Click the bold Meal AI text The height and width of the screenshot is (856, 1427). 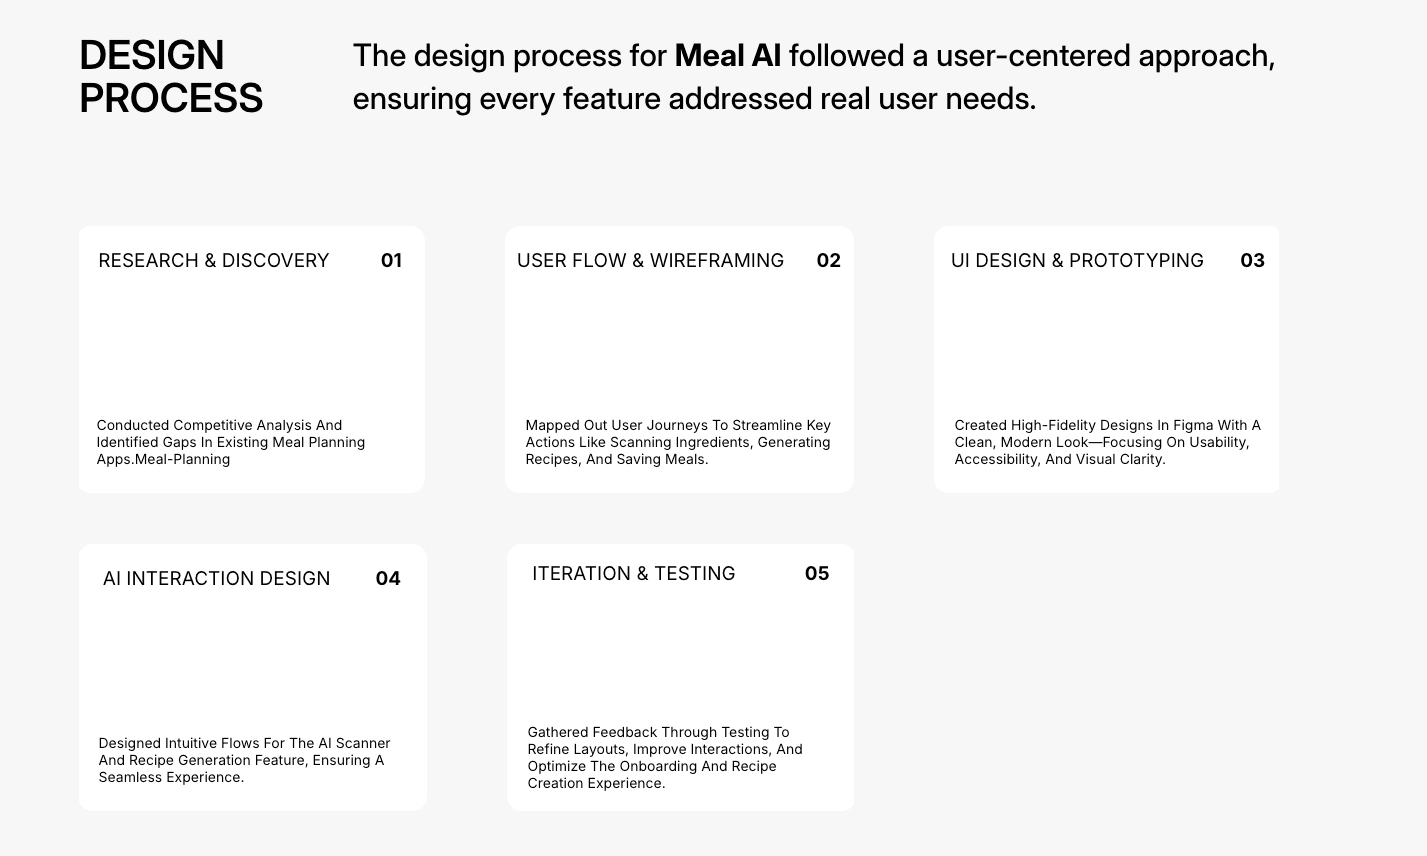(727, 56)
